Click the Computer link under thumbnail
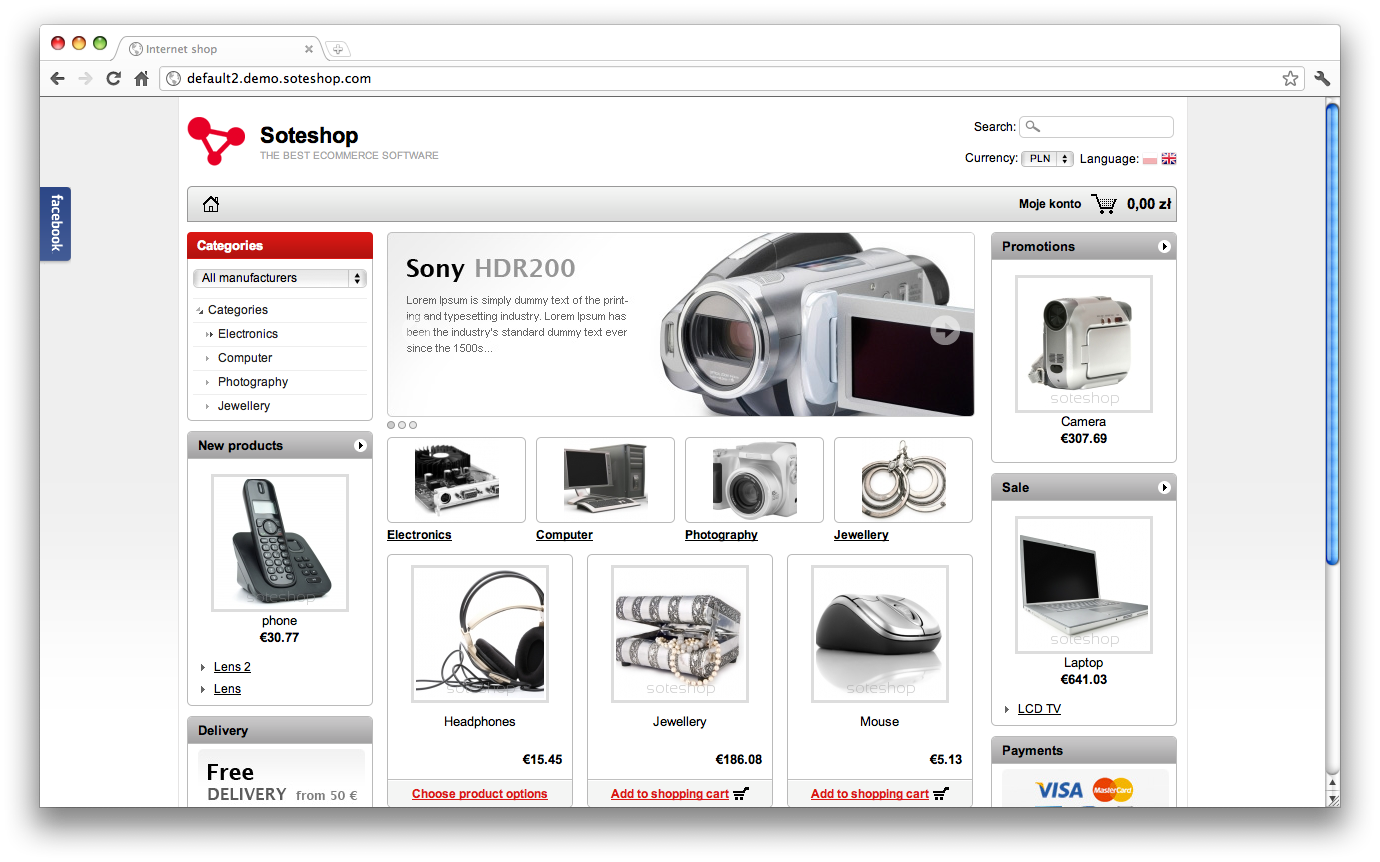Viewport: 1380px width, 862px height. pos(564,535)
